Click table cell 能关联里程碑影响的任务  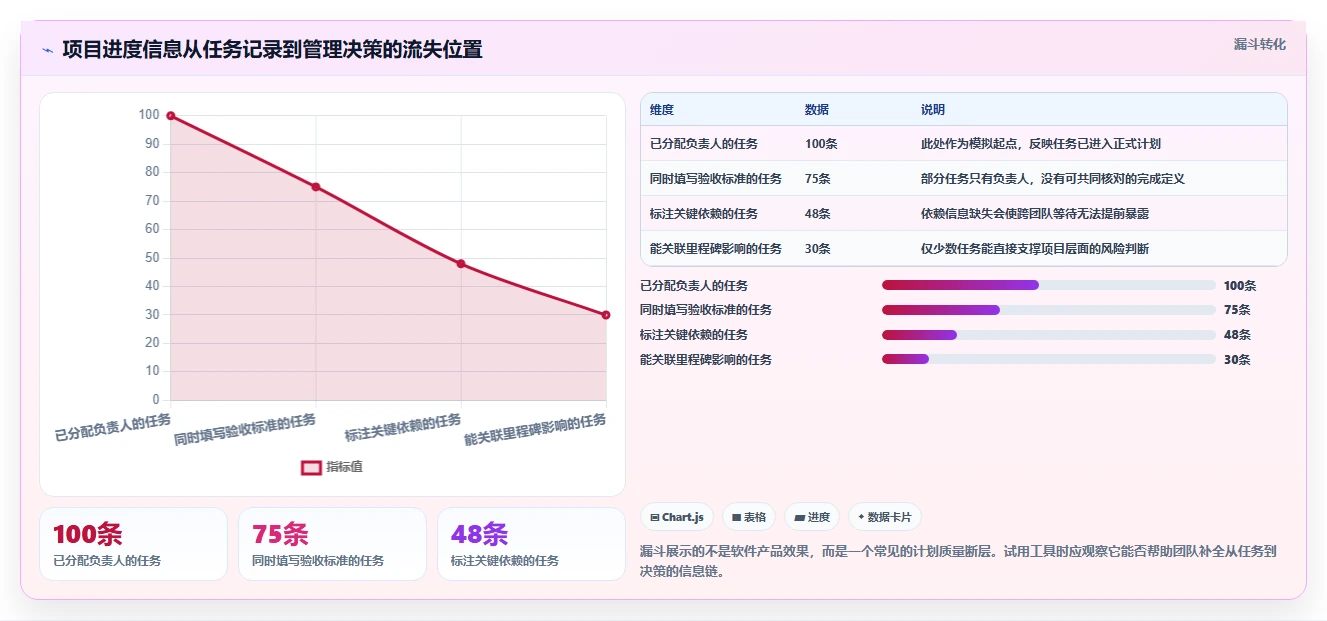pyautogui.click(x=716, y=249)
